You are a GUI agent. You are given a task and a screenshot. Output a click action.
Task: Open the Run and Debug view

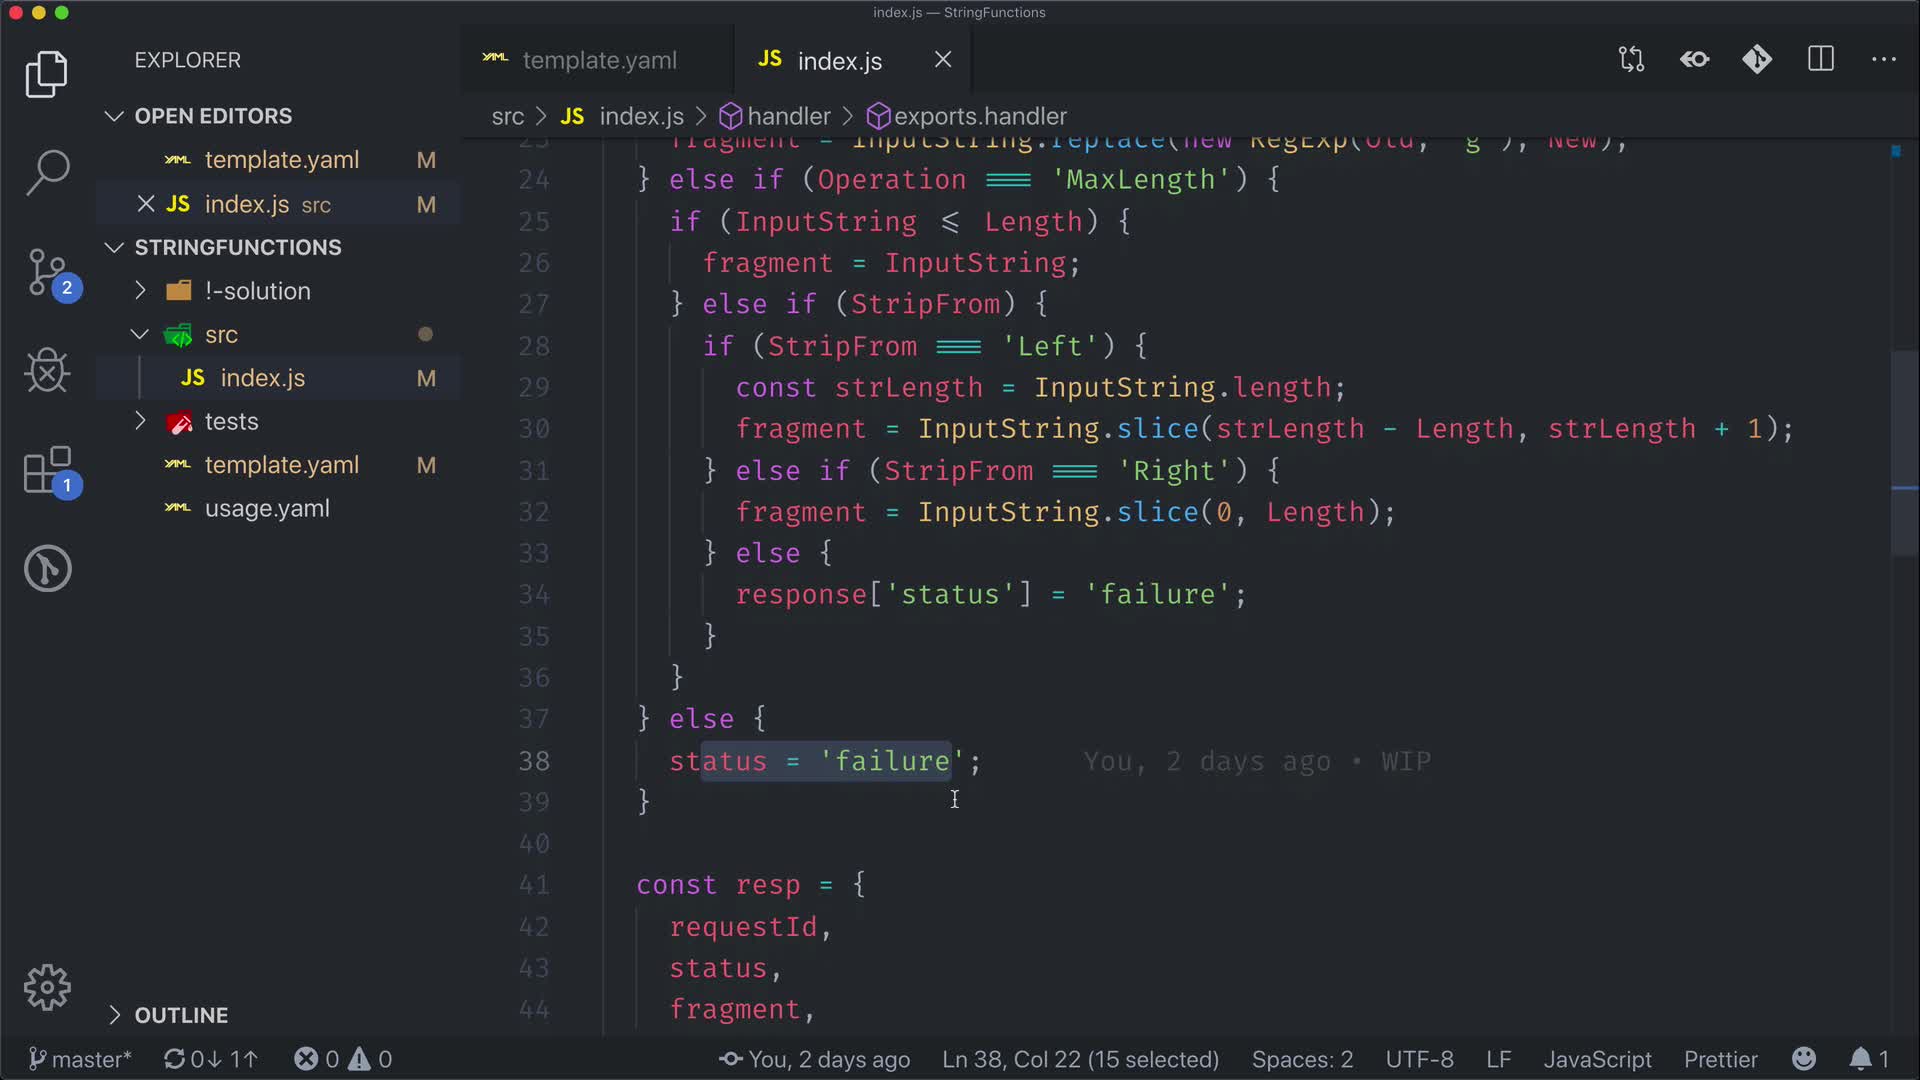point(47,371)
